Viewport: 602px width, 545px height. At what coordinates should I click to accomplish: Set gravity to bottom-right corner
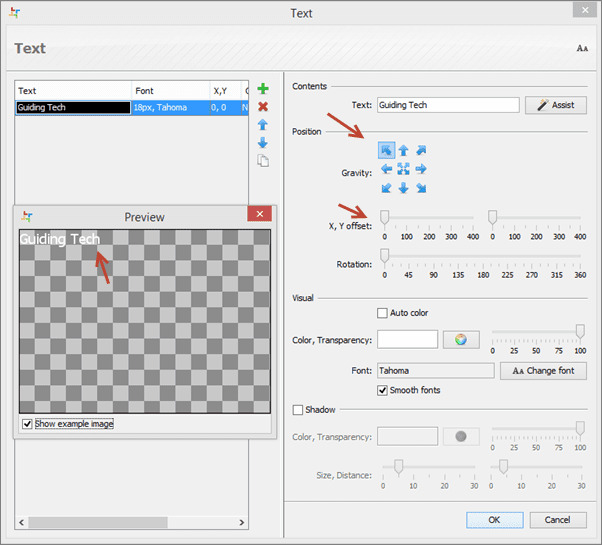click(x=421, y=188)
